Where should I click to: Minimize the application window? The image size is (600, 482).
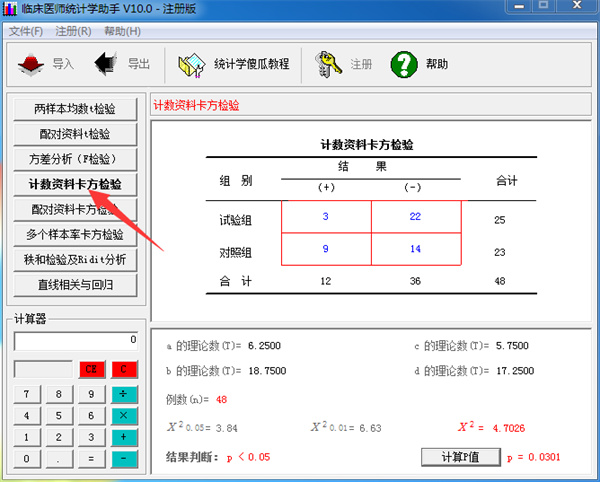[x=519, y=6]
